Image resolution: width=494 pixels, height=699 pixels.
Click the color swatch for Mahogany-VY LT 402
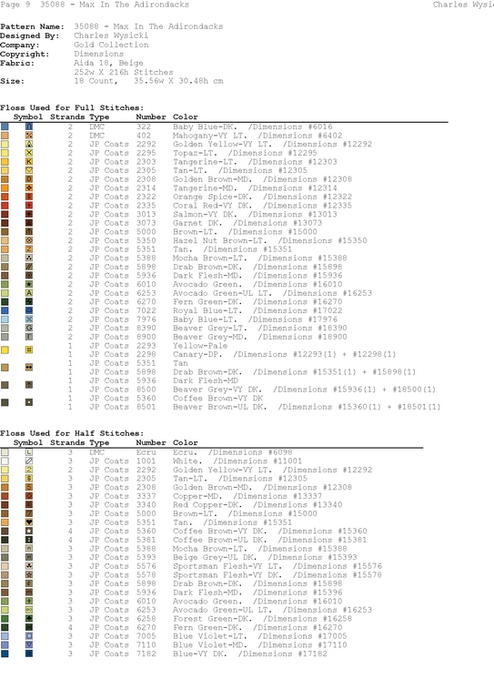tap(5, 135)
